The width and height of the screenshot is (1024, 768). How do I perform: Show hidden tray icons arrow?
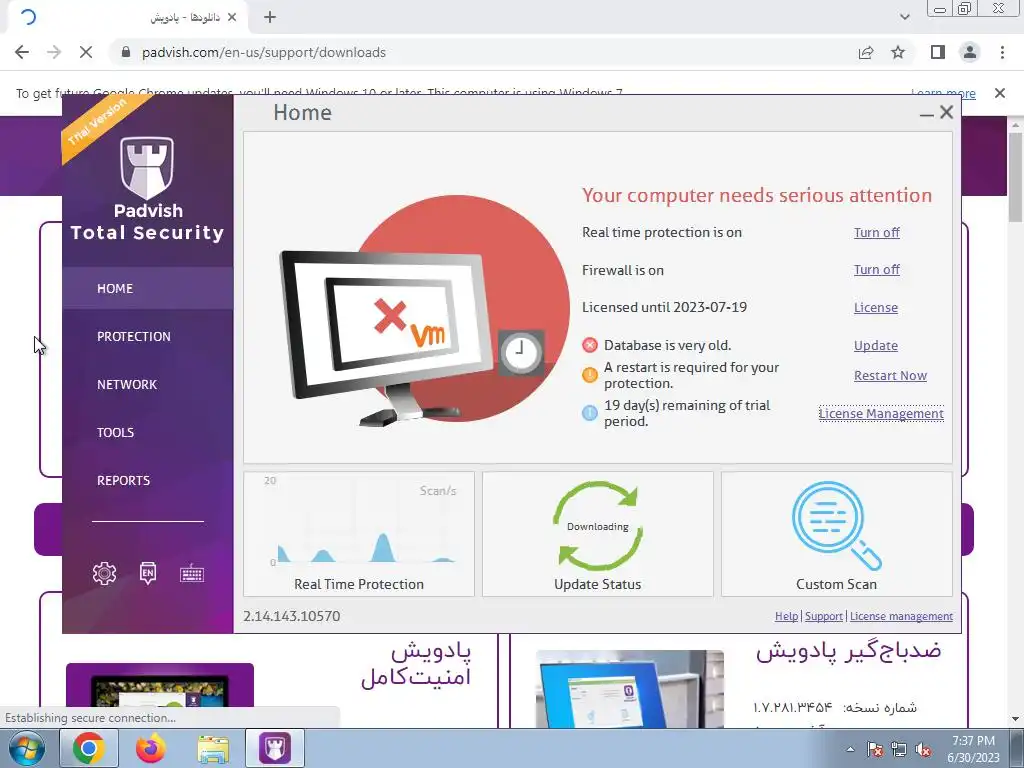click(850, 750)
